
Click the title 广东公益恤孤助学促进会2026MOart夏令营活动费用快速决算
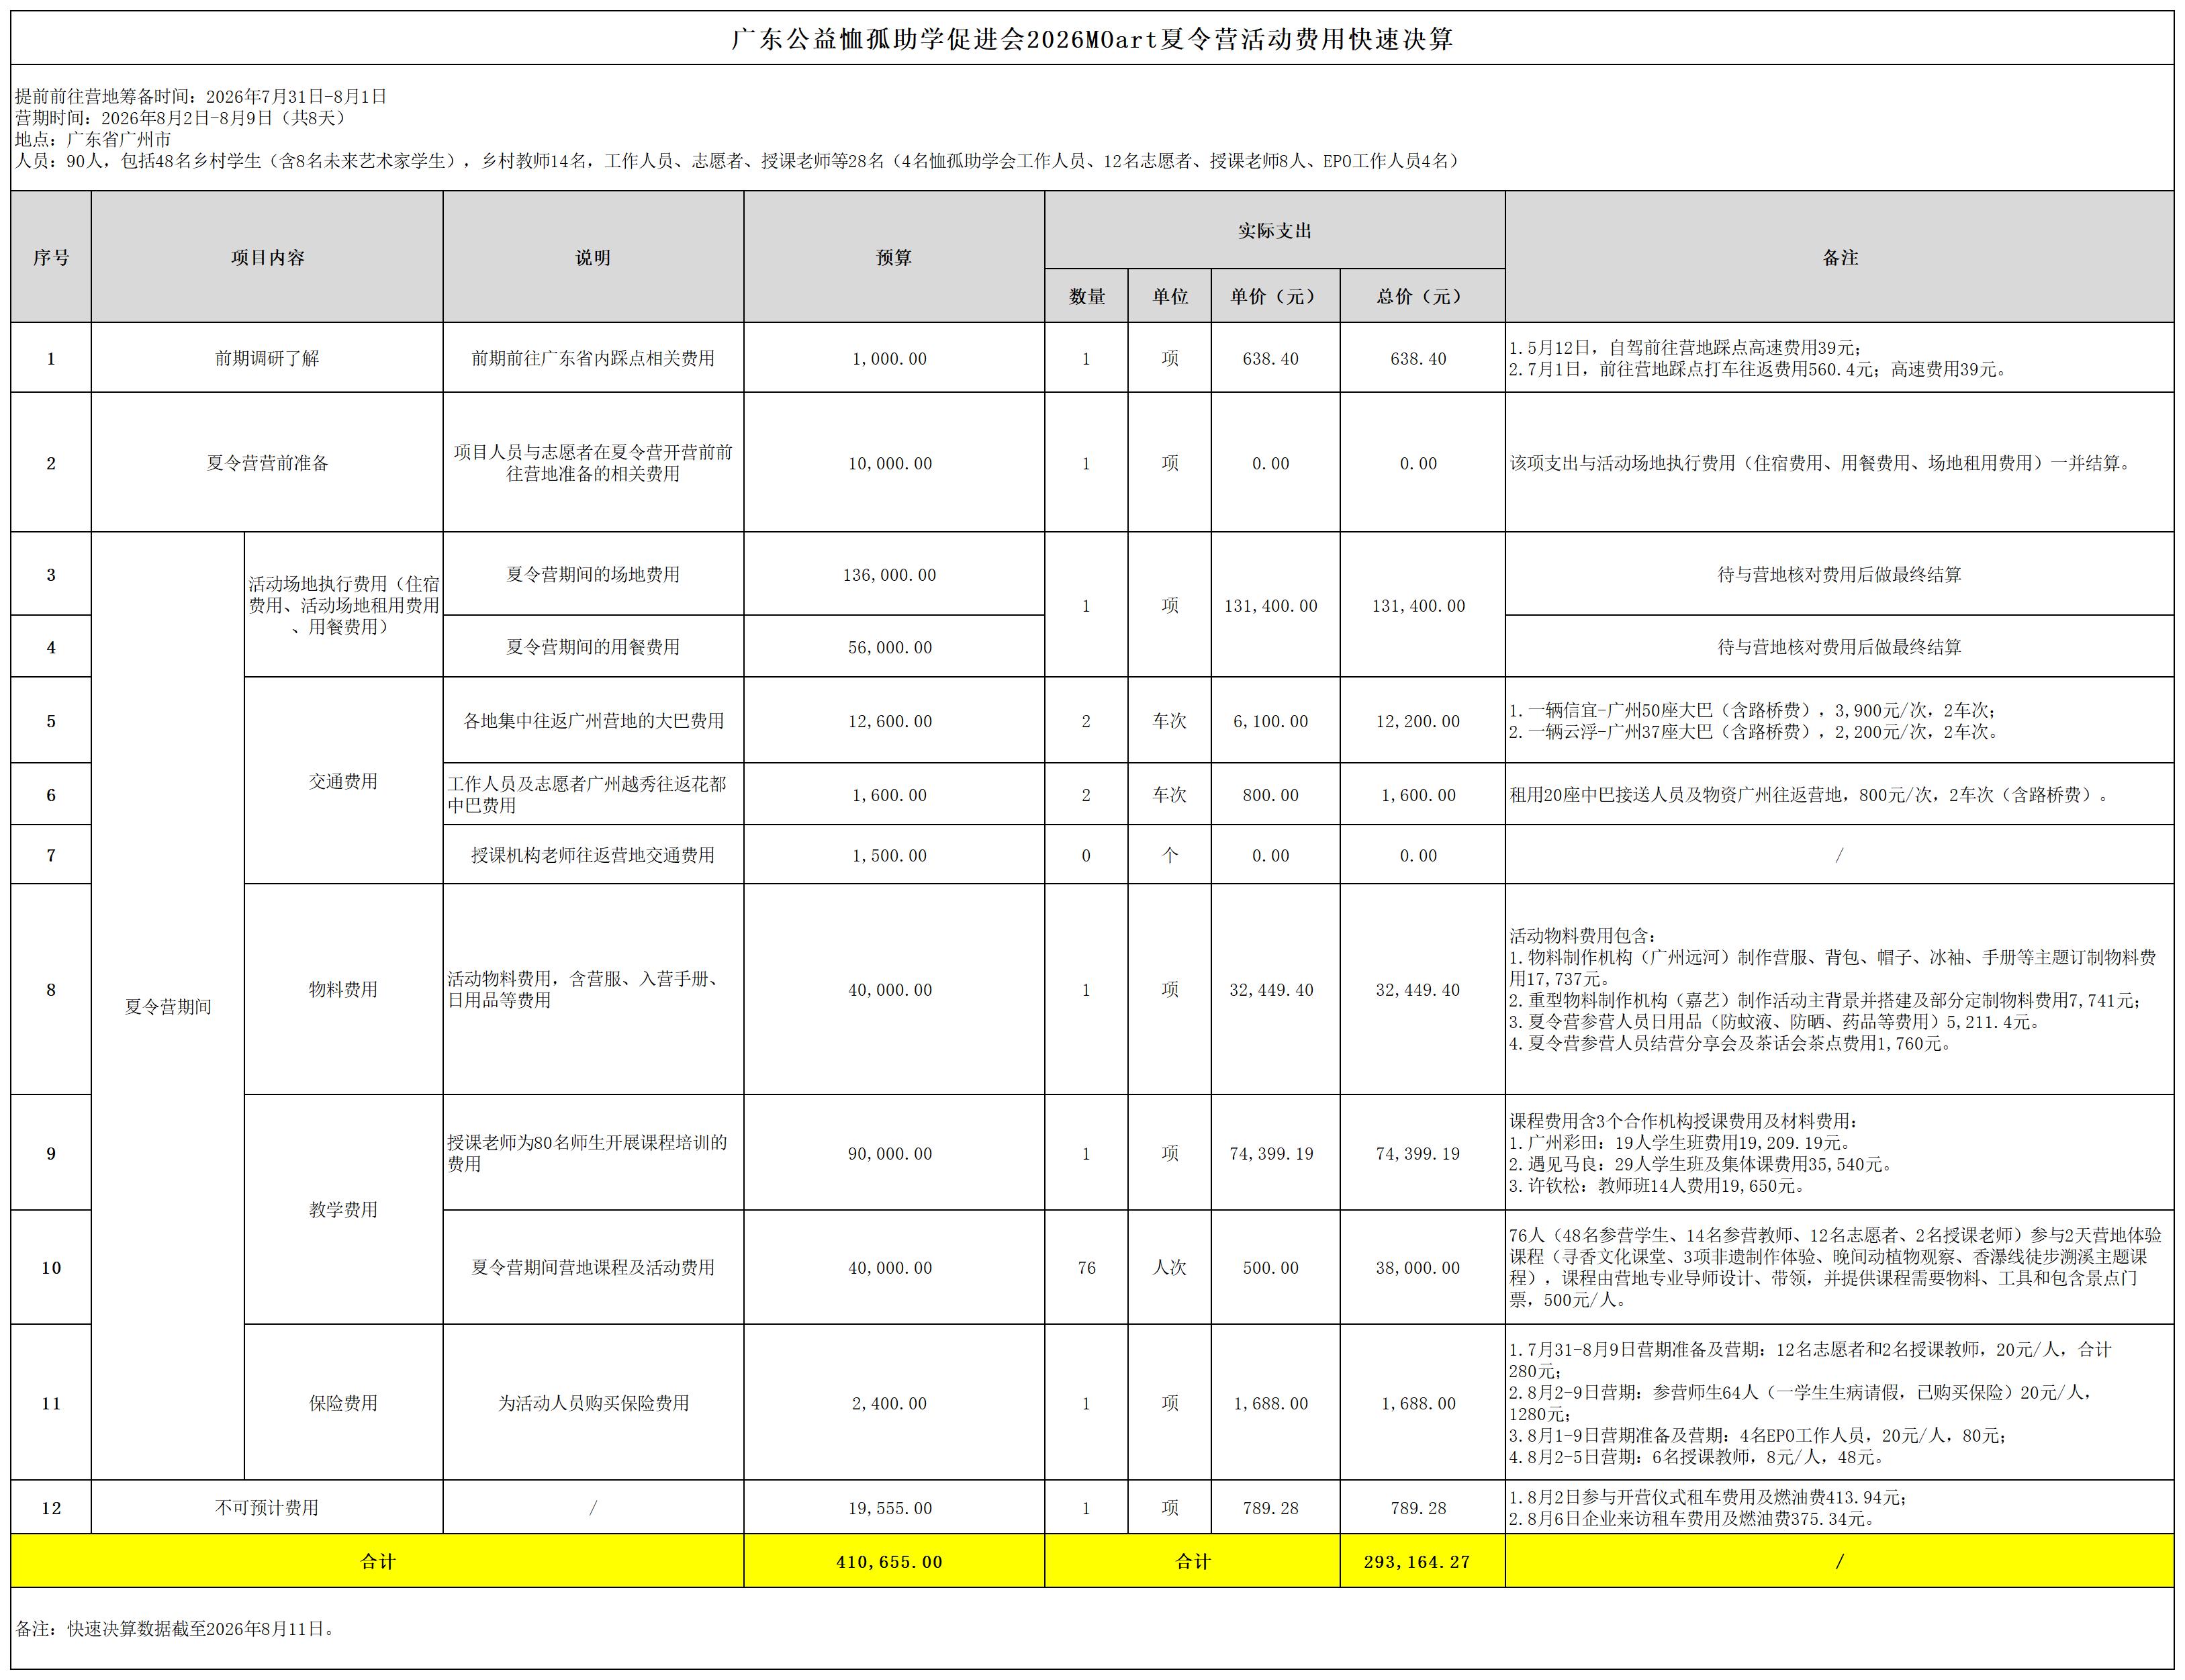tap(1092, 39)
